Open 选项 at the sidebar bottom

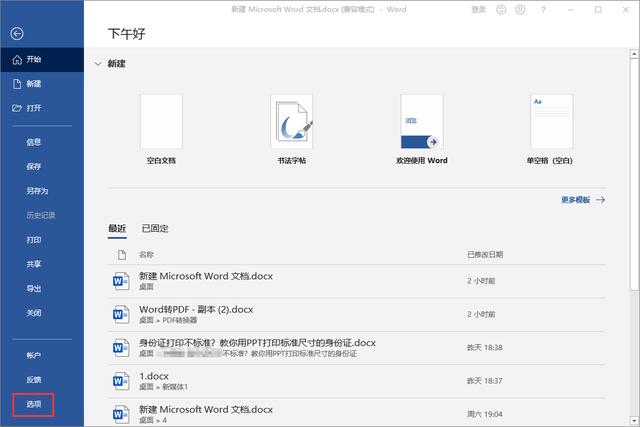coord(34,404)
